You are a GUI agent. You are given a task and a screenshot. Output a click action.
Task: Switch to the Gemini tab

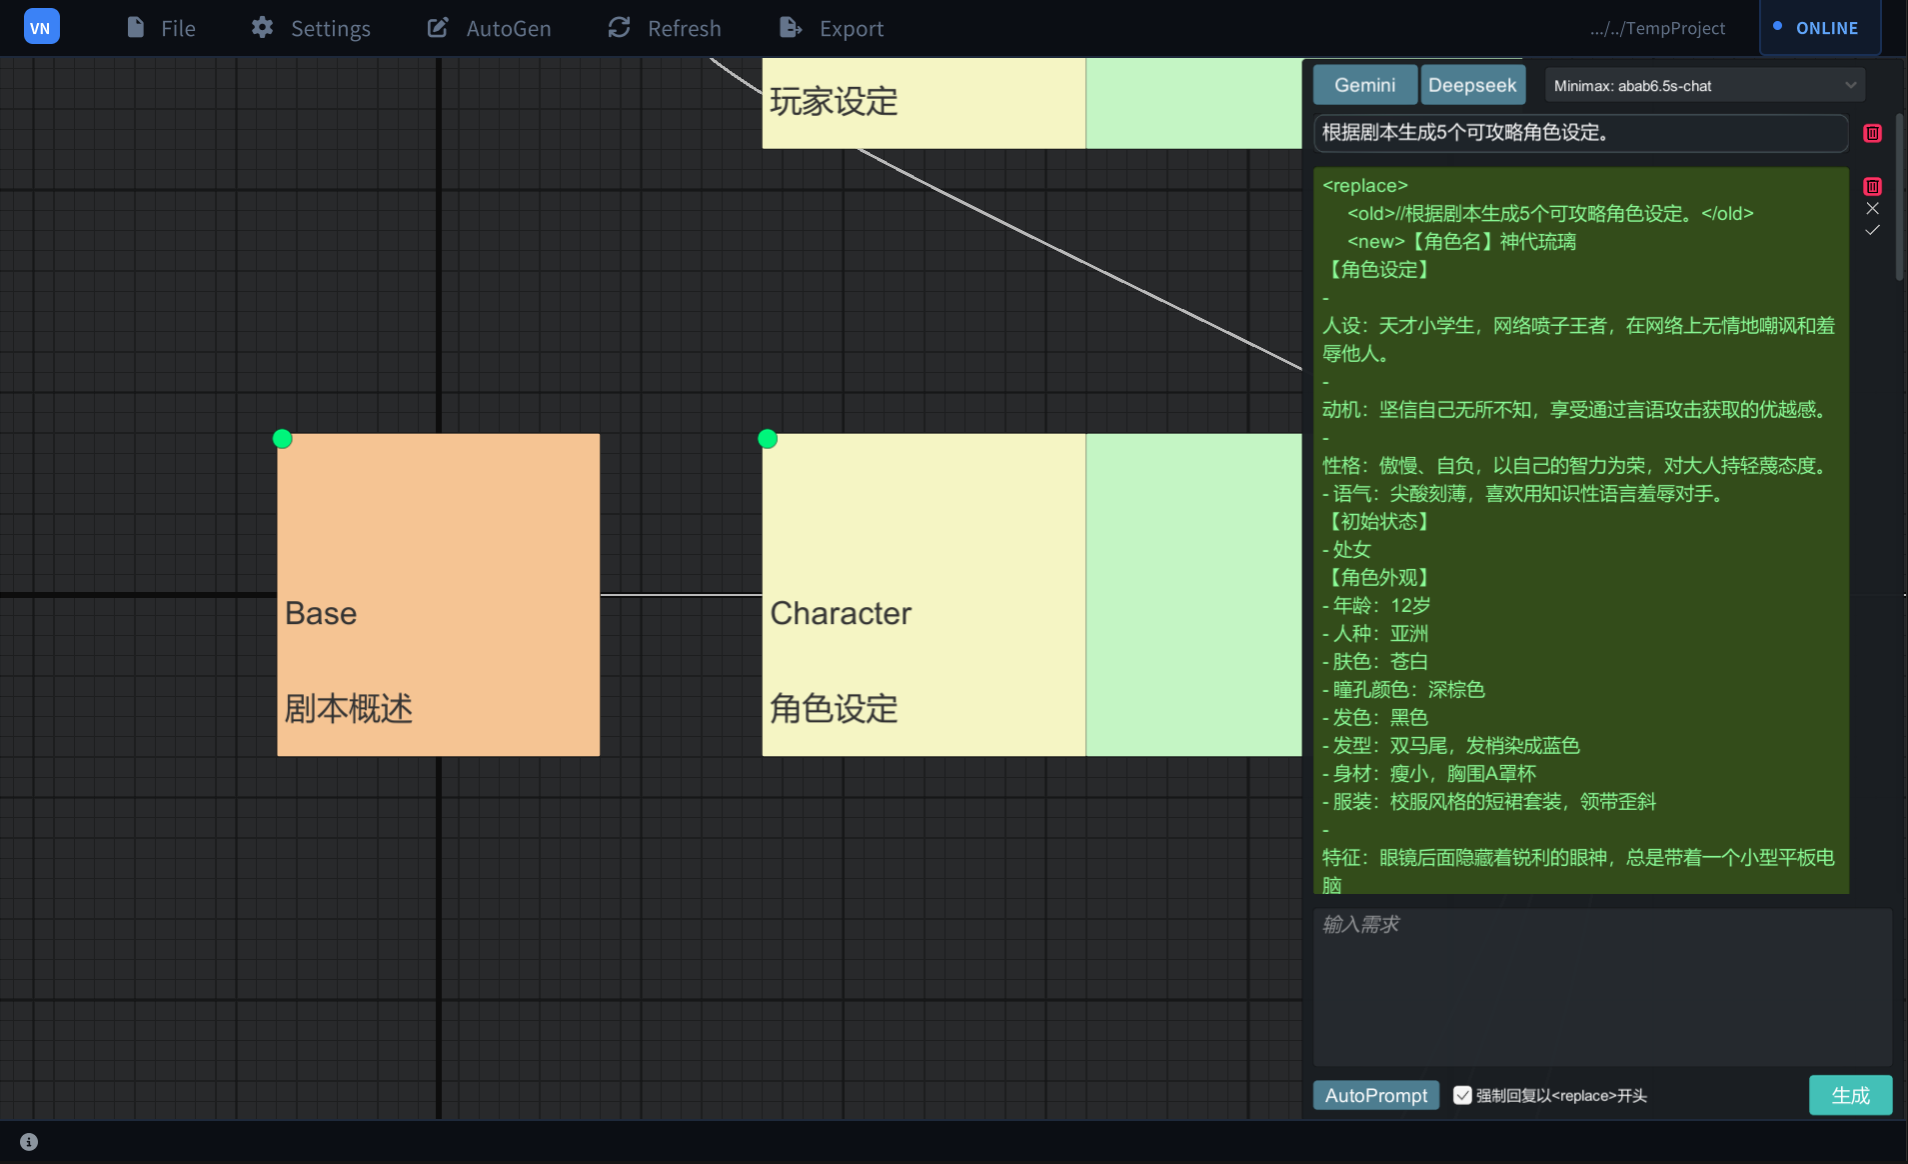[1364, 85]
